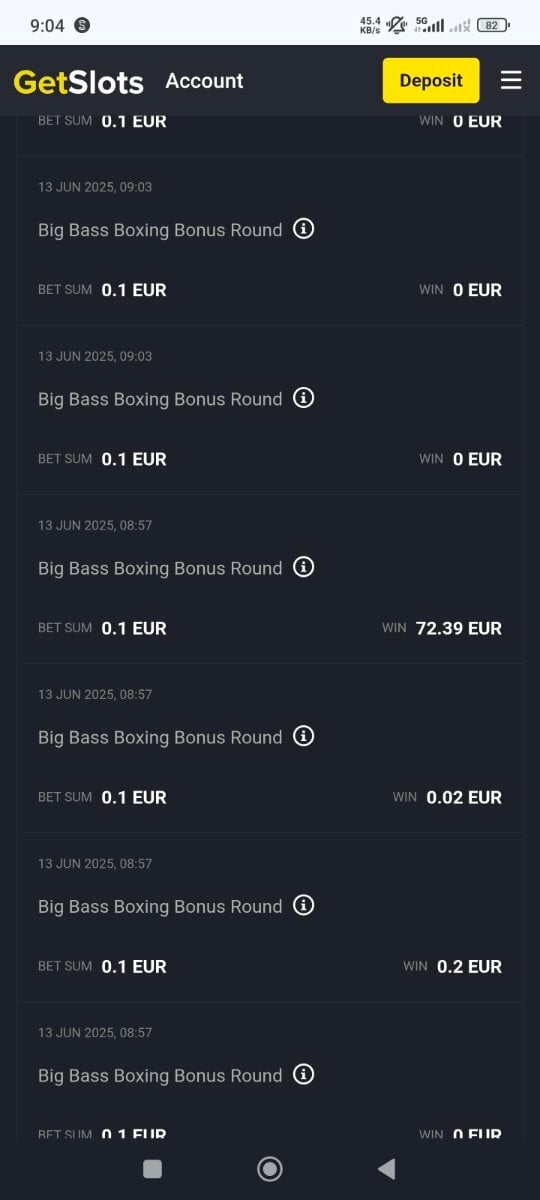Viewport: 540px width, 1200px height.
Task: Open info icon for 72.39 EUR win round
Action: pyautogui.click(x=304, y=567)
